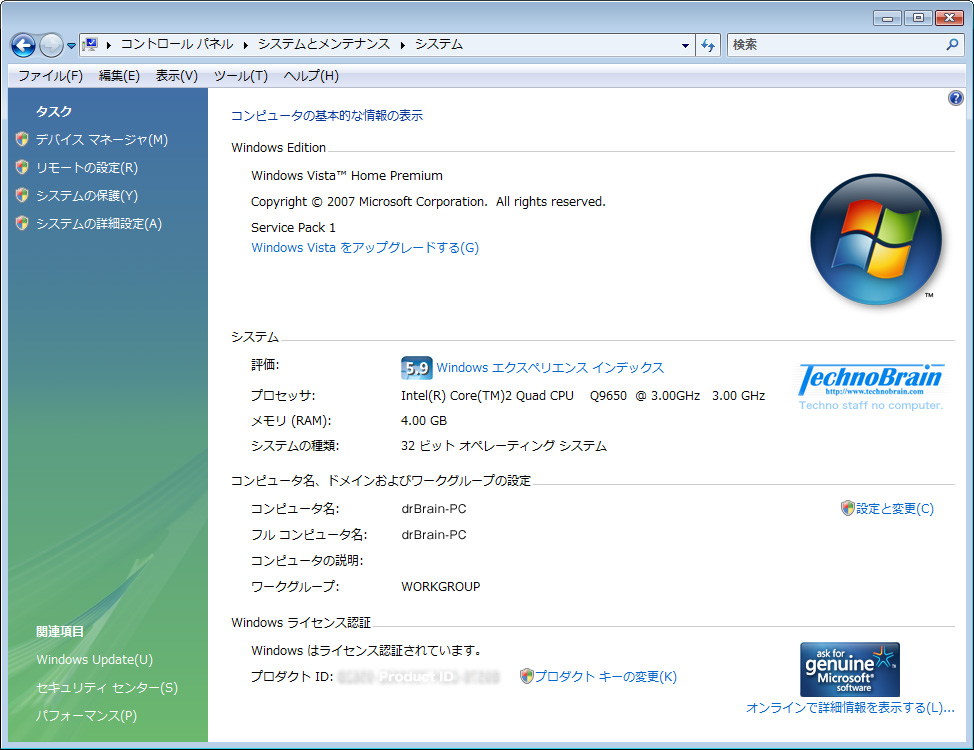
Task: Click the 4.00 GB memory value
Action: pos(424,421)
